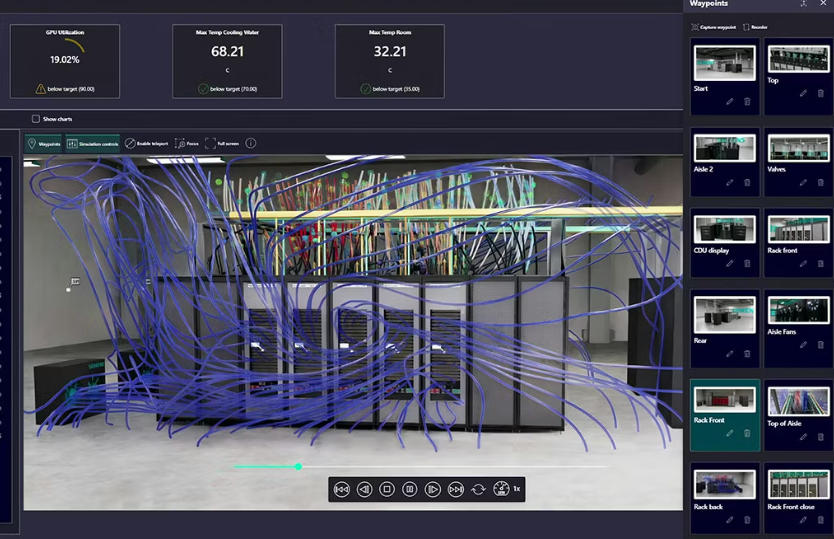Click the Reorder waypoints button

(x=756, y=27)
